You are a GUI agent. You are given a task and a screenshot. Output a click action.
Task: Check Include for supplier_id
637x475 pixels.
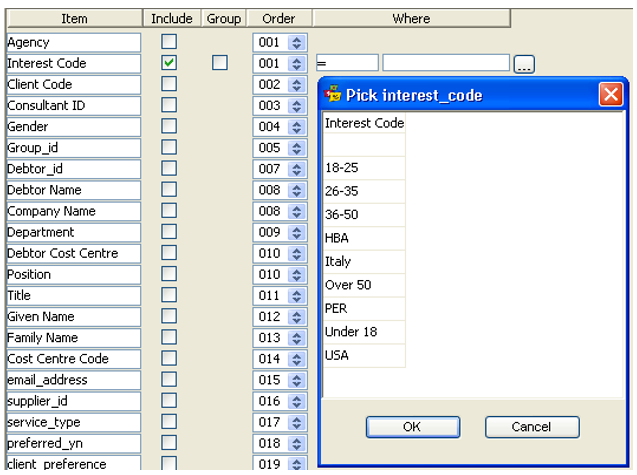coord(169,401)
